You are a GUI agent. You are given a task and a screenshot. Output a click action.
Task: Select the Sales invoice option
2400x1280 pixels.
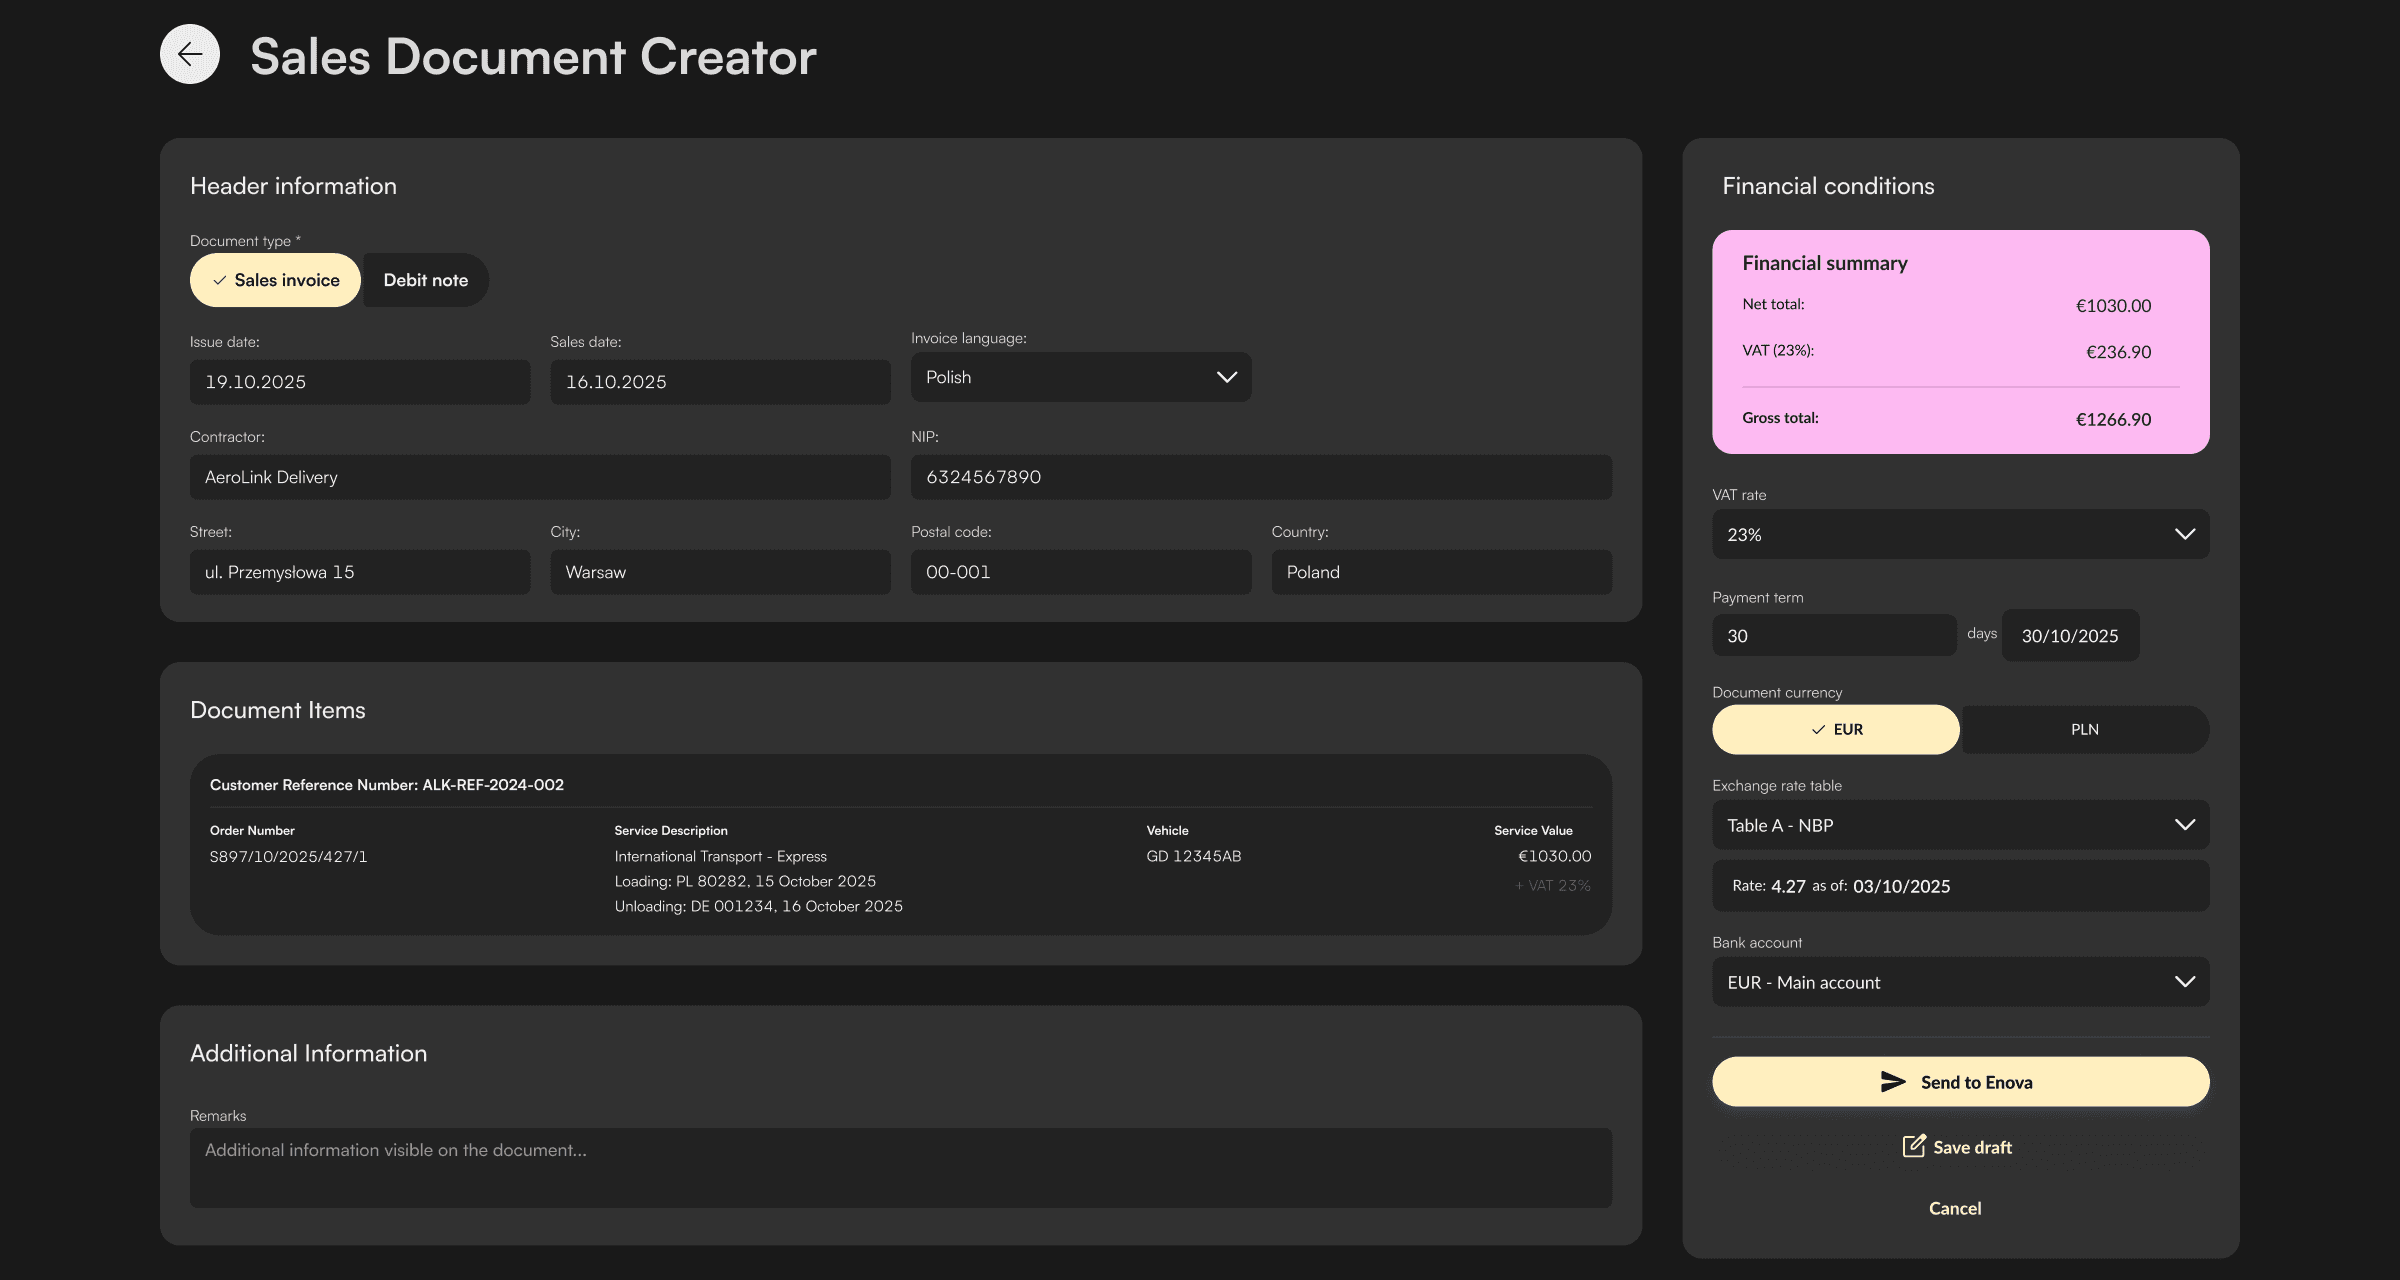[275, 280]
